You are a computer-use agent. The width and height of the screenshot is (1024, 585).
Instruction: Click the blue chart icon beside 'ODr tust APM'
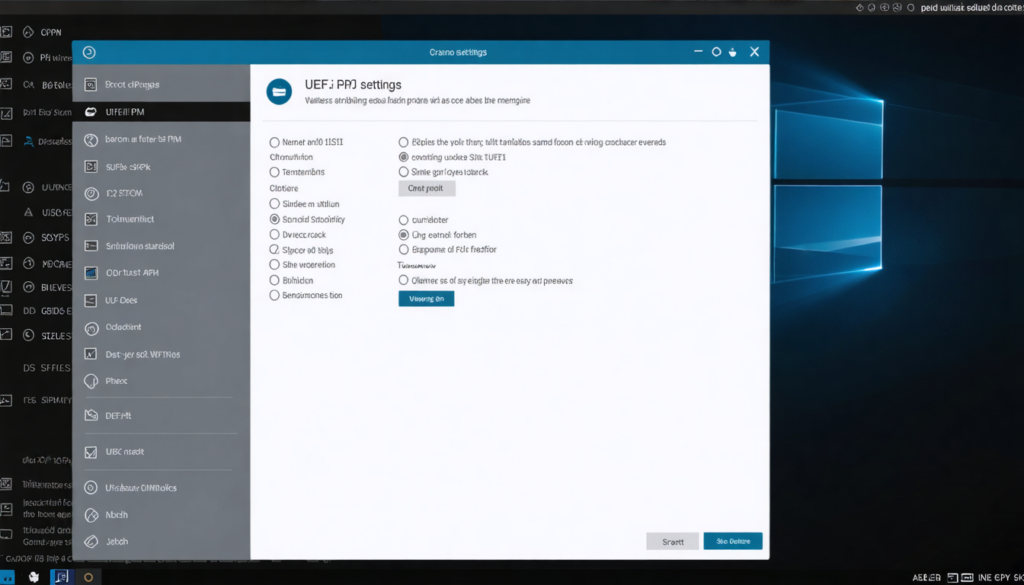(x=91, y=273)
